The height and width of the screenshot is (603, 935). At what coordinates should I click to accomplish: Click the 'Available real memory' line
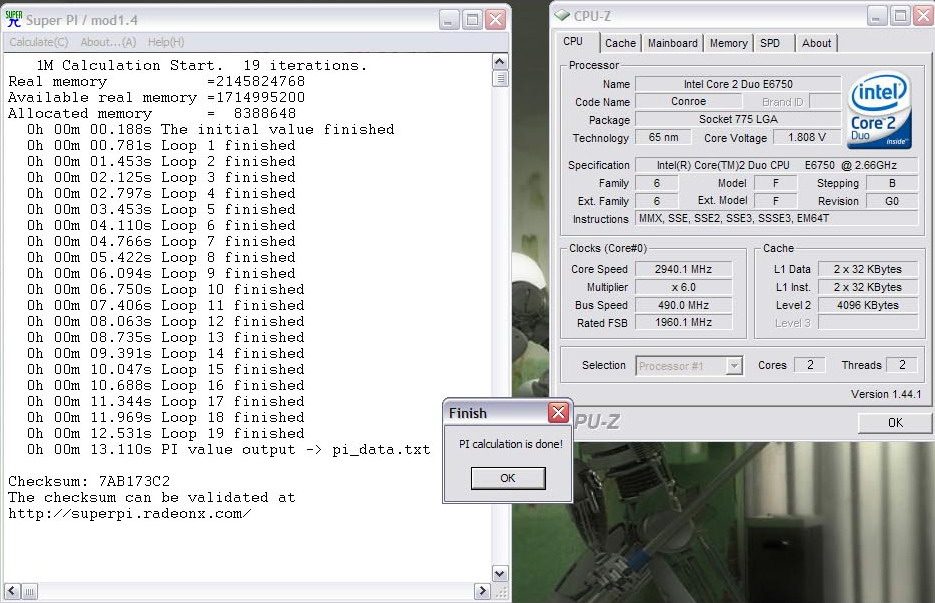[x=156, y=98]
